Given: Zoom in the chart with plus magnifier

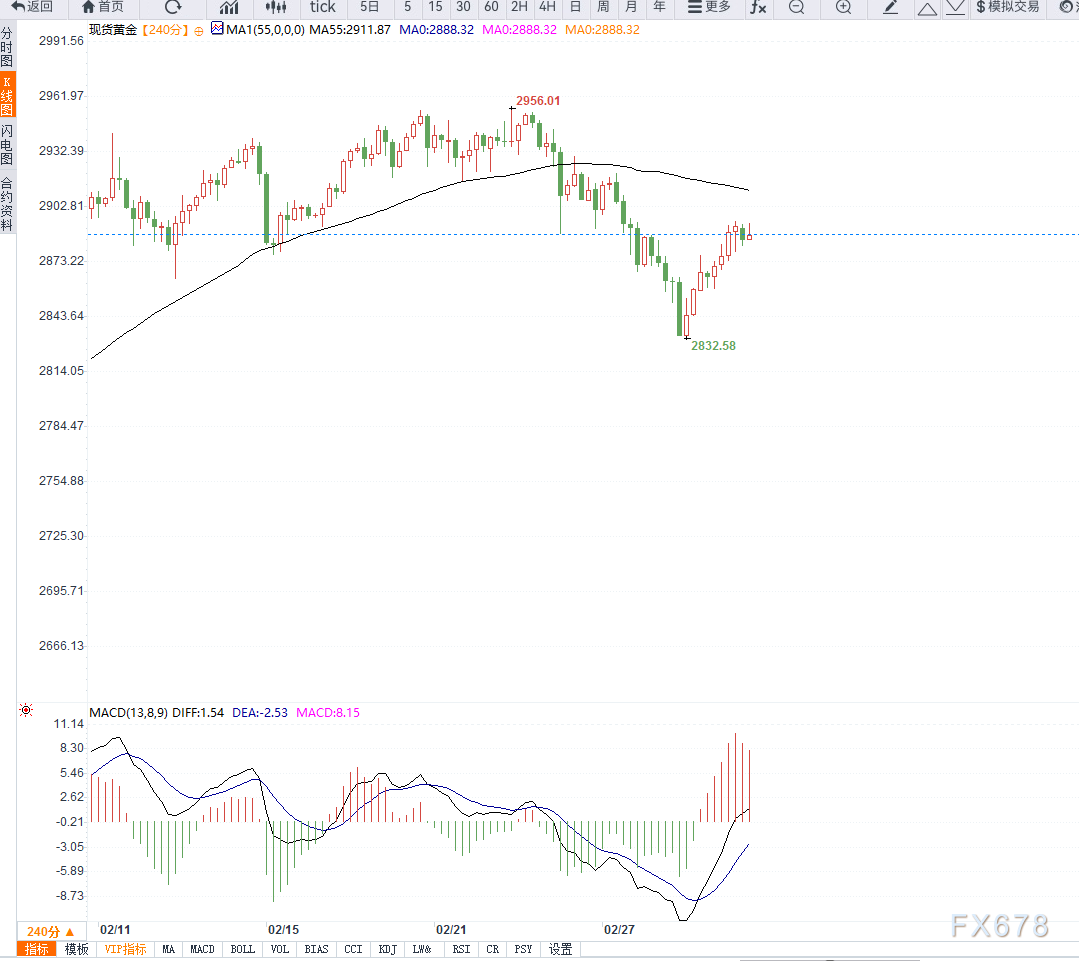Looking at the screenshot, I should pos(843,7).
